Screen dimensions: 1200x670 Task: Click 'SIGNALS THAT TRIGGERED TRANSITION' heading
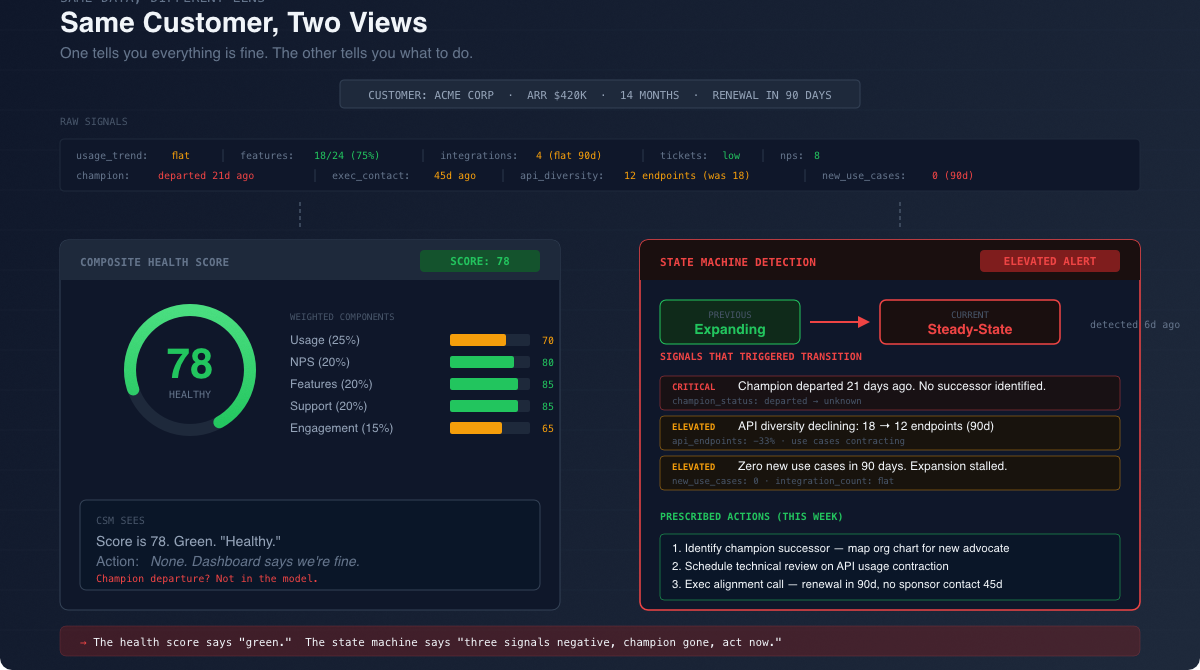click(761, 356)
